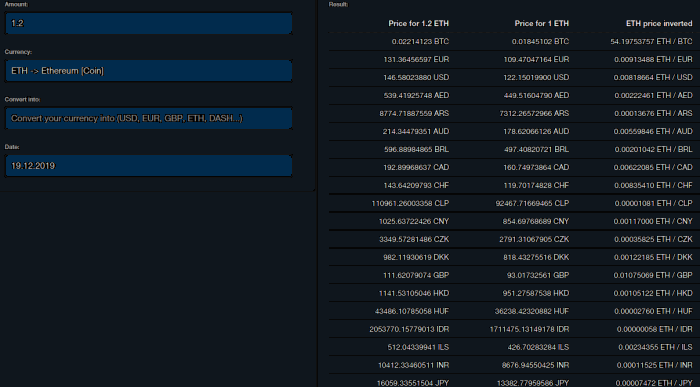Select the value 10412.33460511 INR
700x387 pixels.
pos(414,365)
